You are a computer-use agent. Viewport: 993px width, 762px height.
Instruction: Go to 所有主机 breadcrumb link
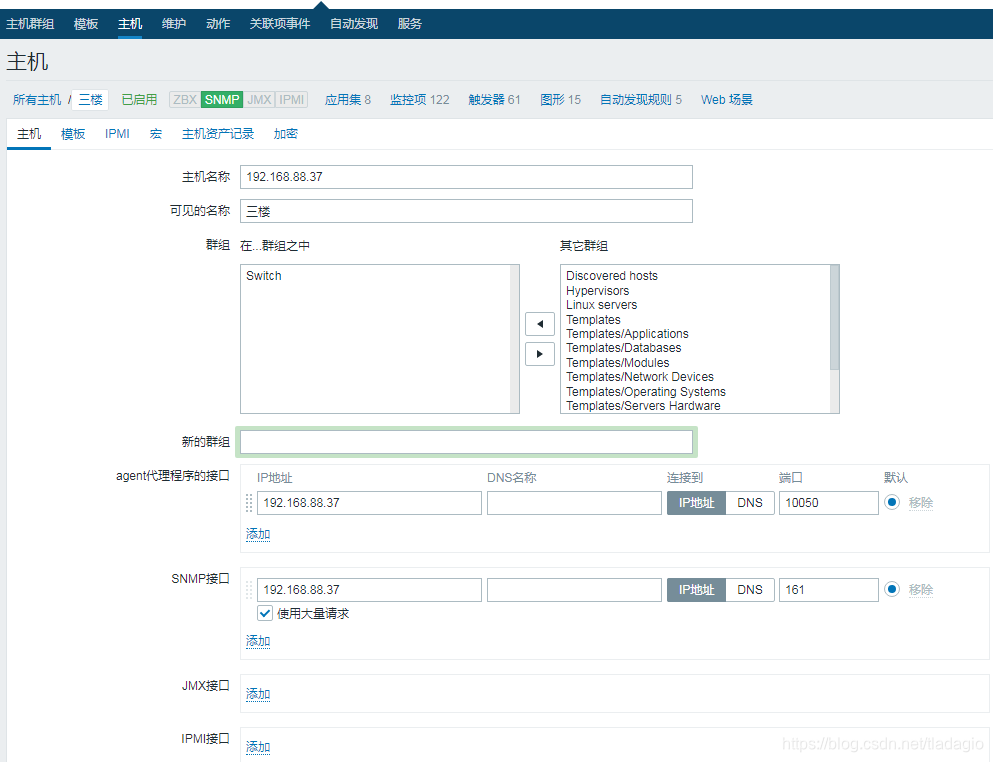coord(37,99)
